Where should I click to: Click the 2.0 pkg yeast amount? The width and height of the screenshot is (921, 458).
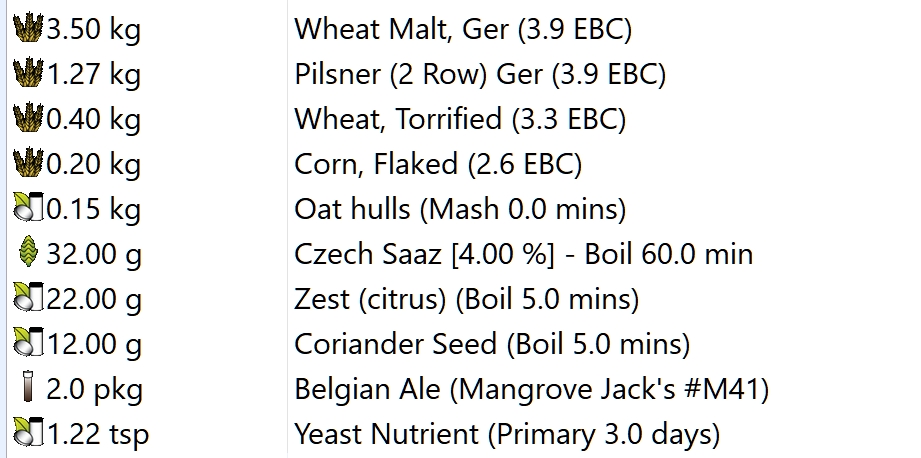[95, 389]
